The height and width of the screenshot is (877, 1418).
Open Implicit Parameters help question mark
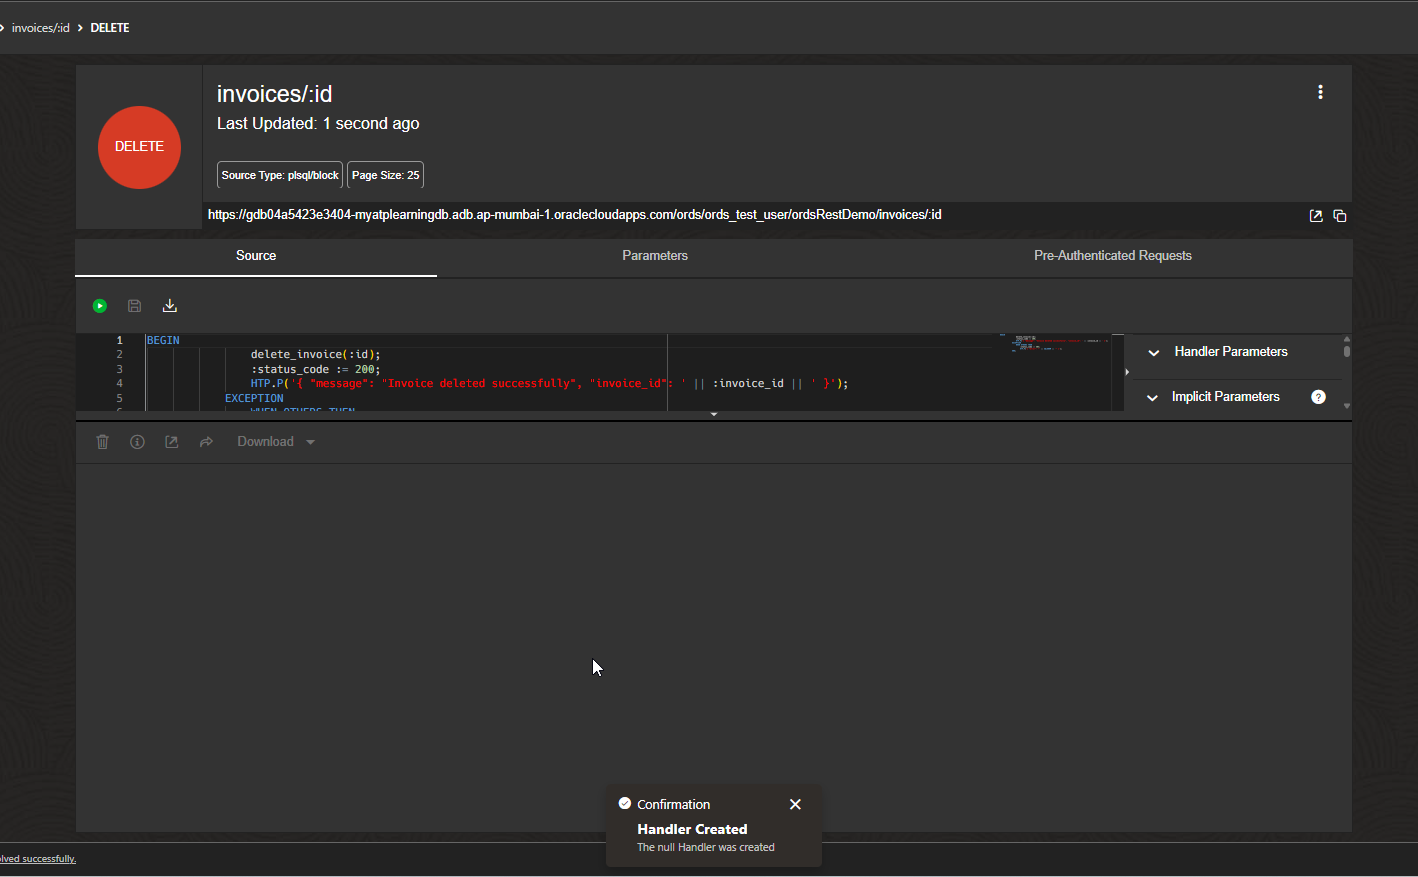point(1318,396)
